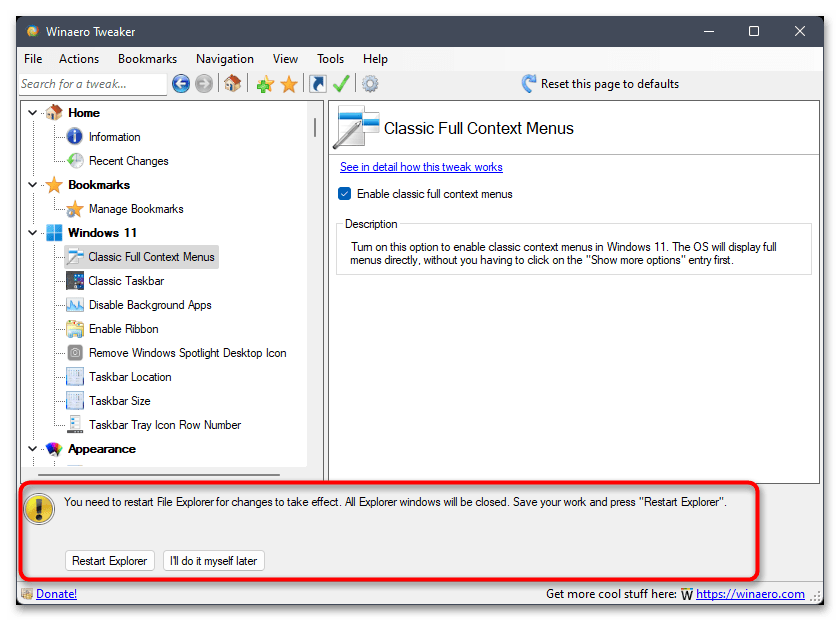This screenshot has height=621, width=840.
Task: Click the Taskbar Location icon
Action: 74,377
